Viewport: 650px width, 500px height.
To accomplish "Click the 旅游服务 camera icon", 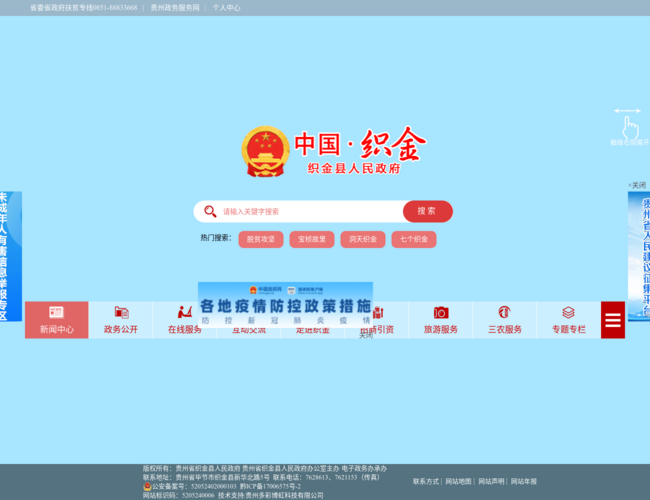I will click(441, 313).
